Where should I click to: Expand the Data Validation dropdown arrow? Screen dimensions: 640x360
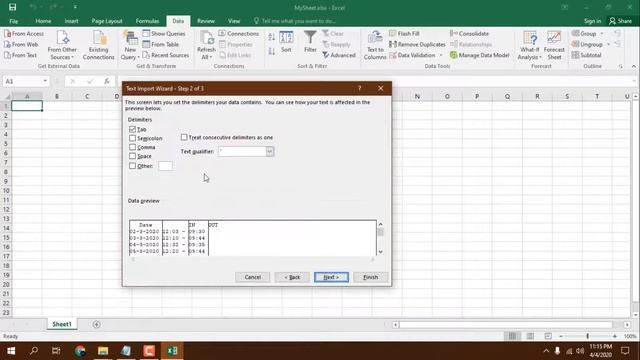pyautogui.click(x=441, y=55)
